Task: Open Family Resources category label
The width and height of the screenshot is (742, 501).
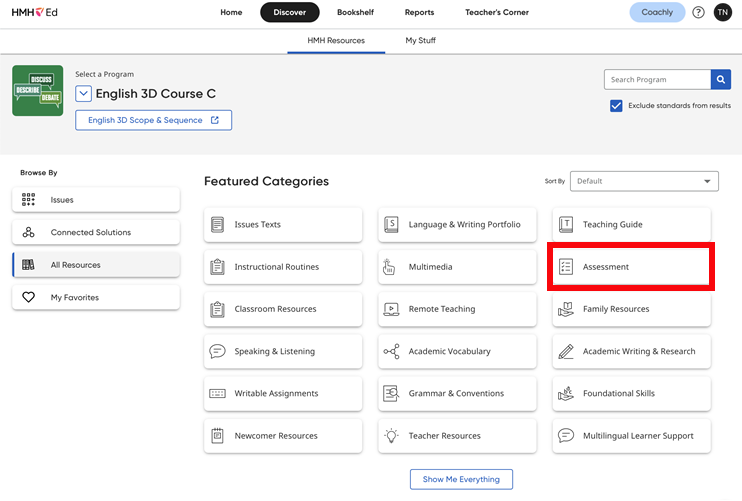Action: (616, 309)
